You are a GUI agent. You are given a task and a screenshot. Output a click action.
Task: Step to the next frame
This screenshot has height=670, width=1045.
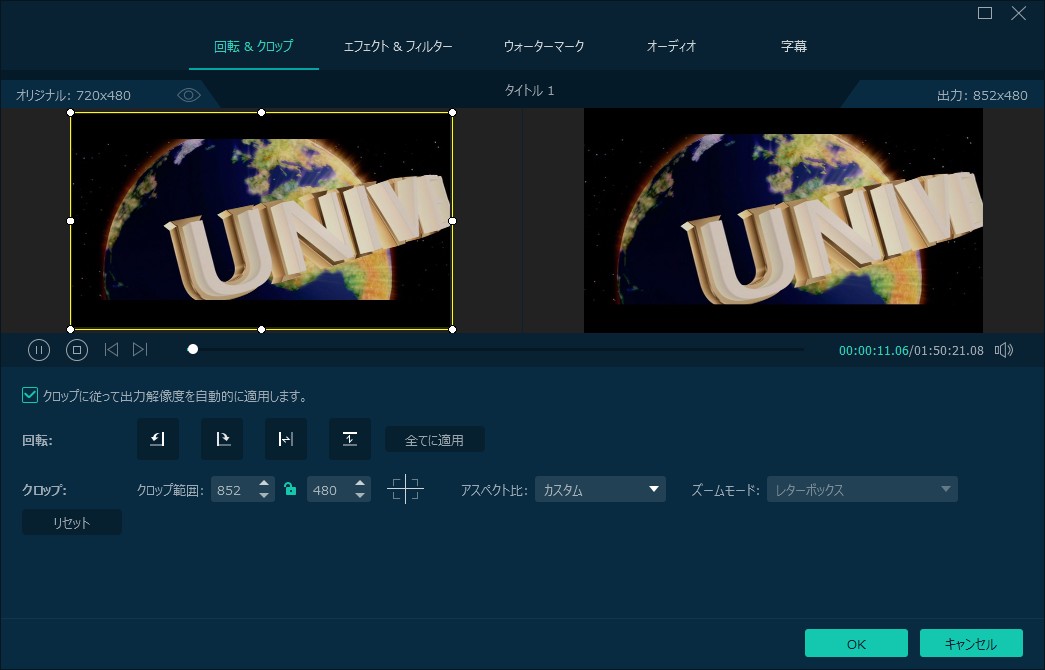tap(140, 350)
